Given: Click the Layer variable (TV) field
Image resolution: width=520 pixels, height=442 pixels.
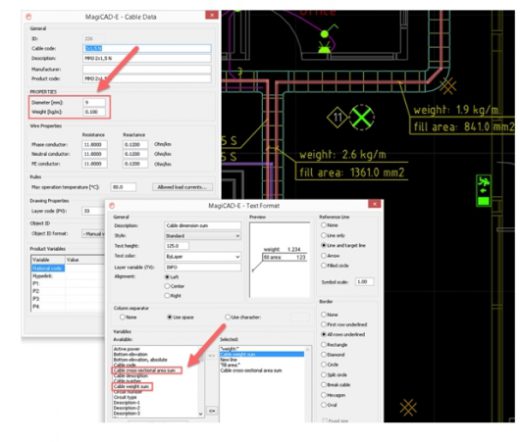Looking at the screenshot, I should (203, 267).
